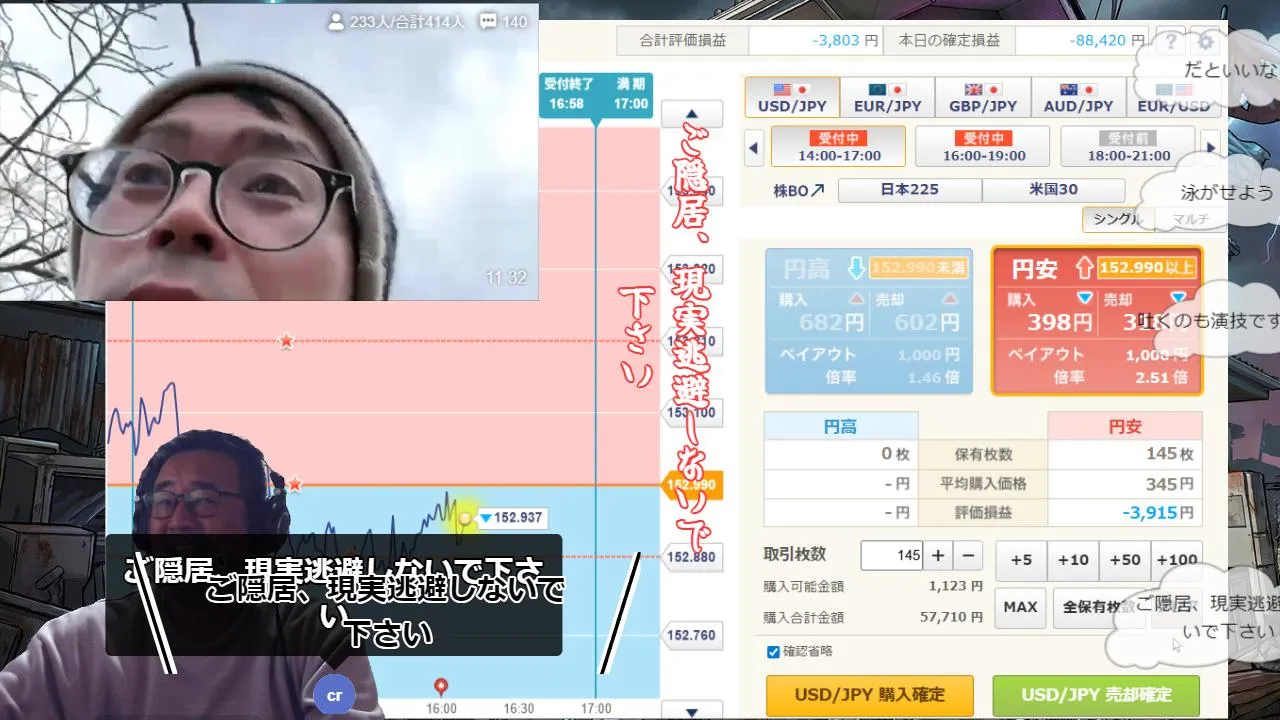Click the 平均購入価格 value 345円
Screen dimensions: 1280x720
pos(1170,483)
